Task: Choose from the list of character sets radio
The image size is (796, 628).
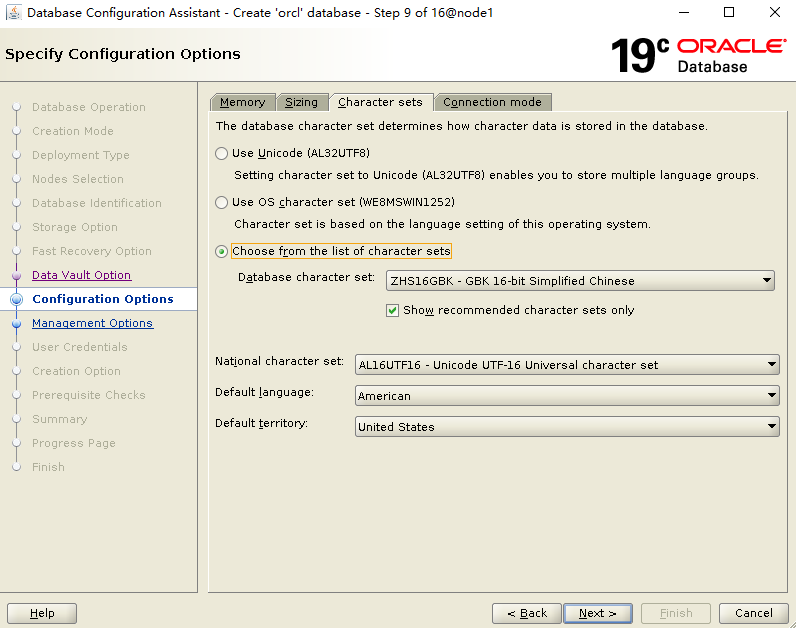Action: (x=221, y=251)
